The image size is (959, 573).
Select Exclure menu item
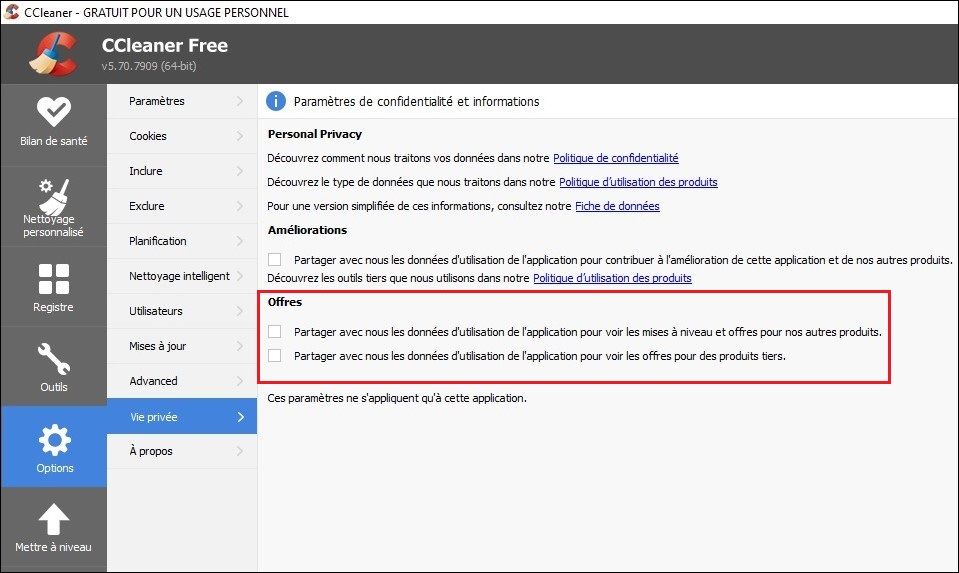[x=182, y=206]
